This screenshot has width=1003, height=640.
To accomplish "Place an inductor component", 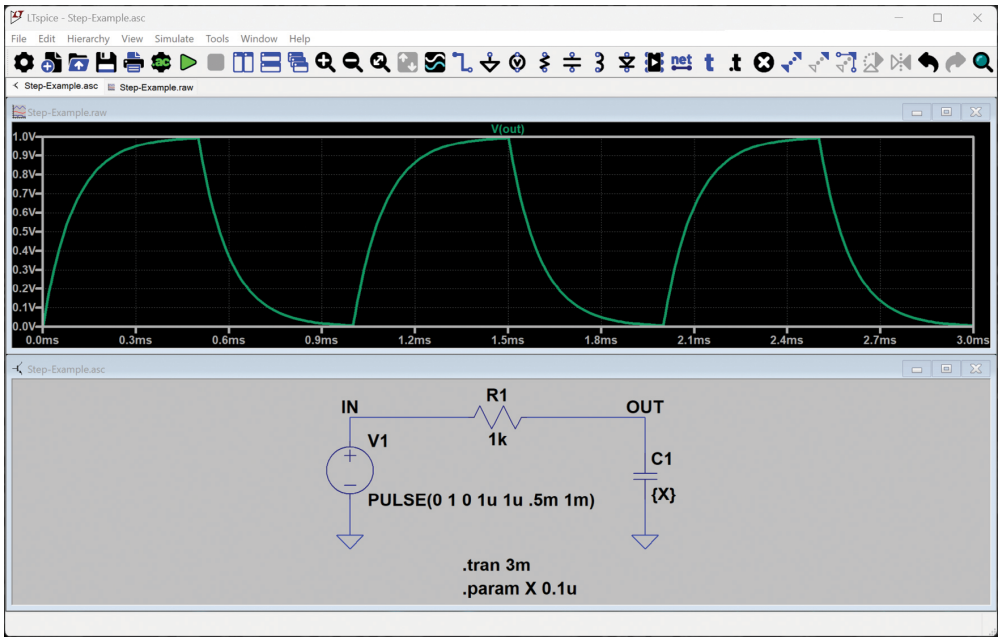I will point(599,63).
